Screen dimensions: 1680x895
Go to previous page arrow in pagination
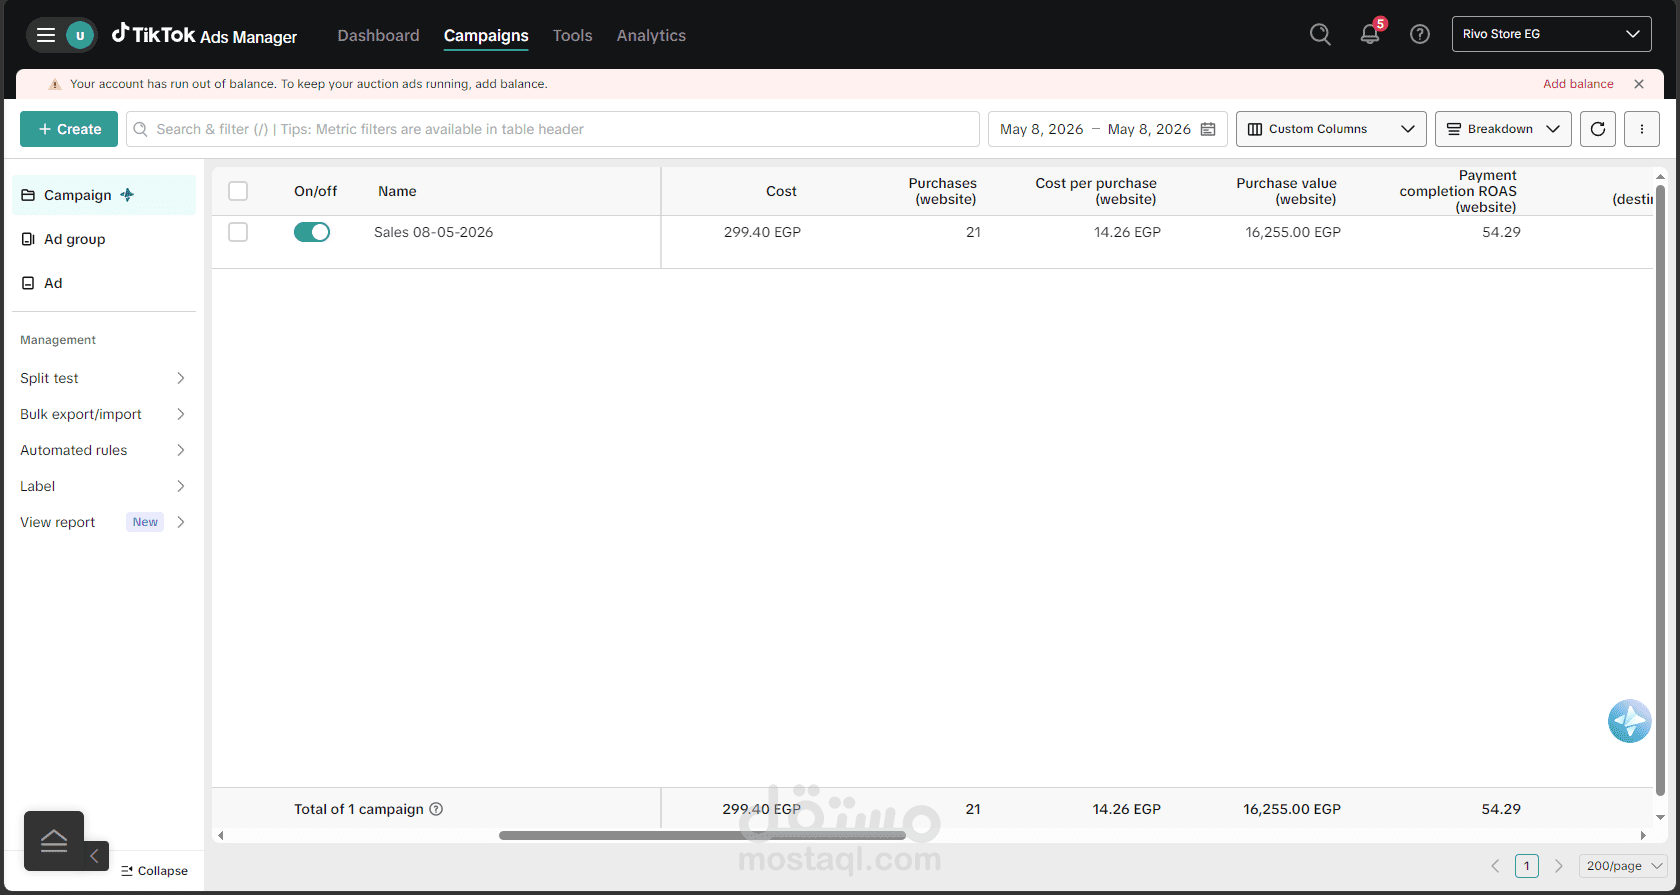(x=1496, y=866)
